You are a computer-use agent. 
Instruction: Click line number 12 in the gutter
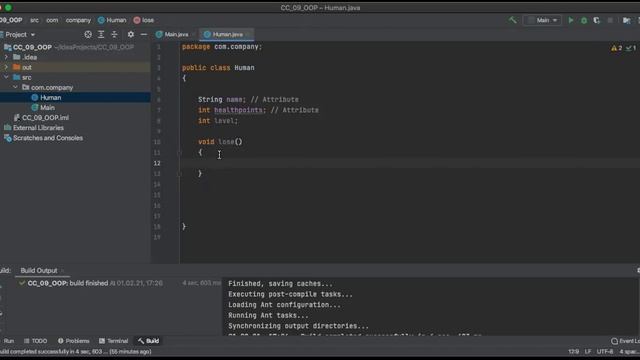pos(157,163)
